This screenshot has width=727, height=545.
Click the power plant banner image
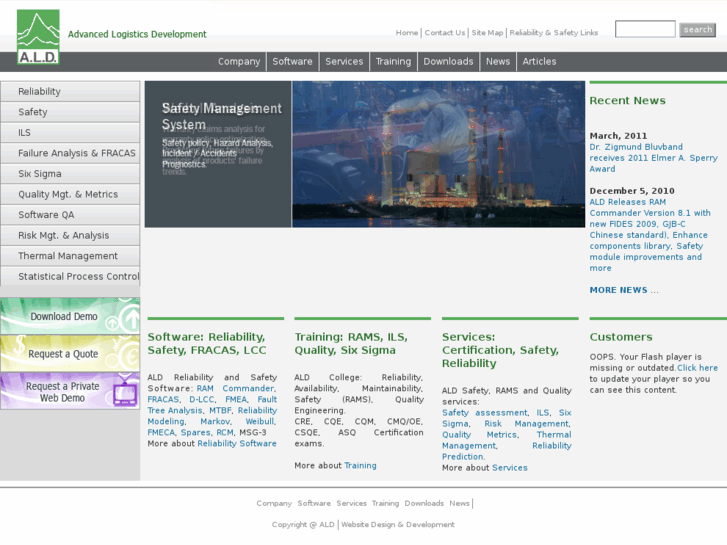point(439,154)
